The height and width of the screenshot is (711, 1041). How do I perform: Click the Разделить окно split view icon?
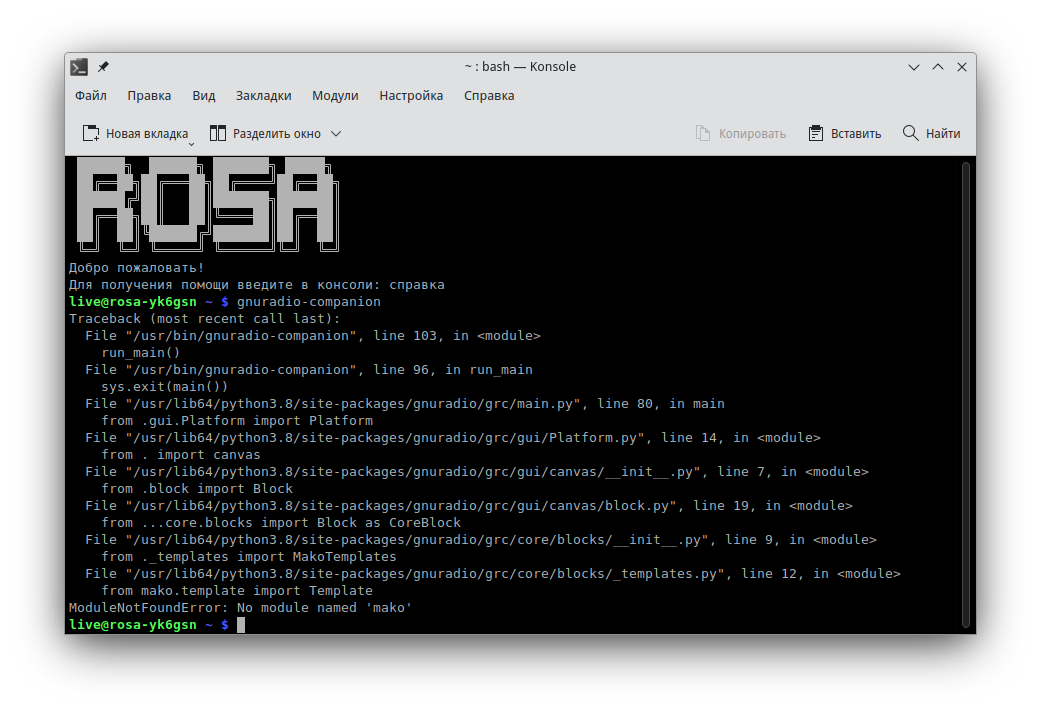pyautogui.click(x=218, y=133)
